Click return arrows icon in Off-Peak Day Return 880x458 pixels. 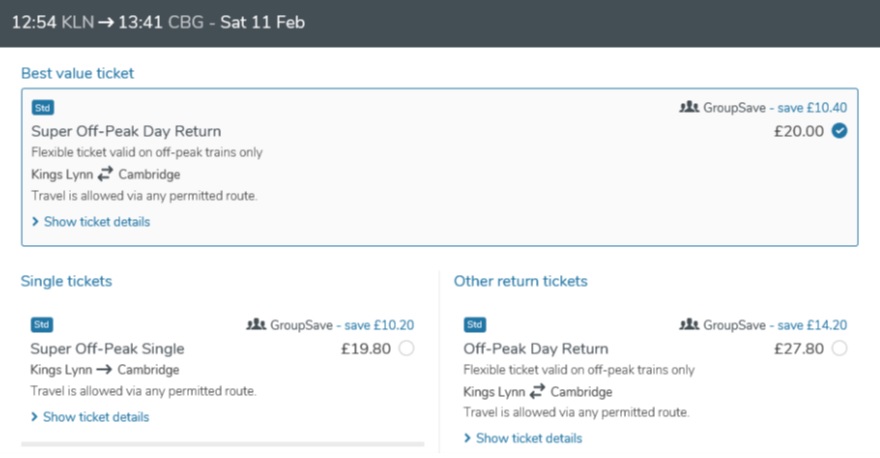click(x=538, y=391)
